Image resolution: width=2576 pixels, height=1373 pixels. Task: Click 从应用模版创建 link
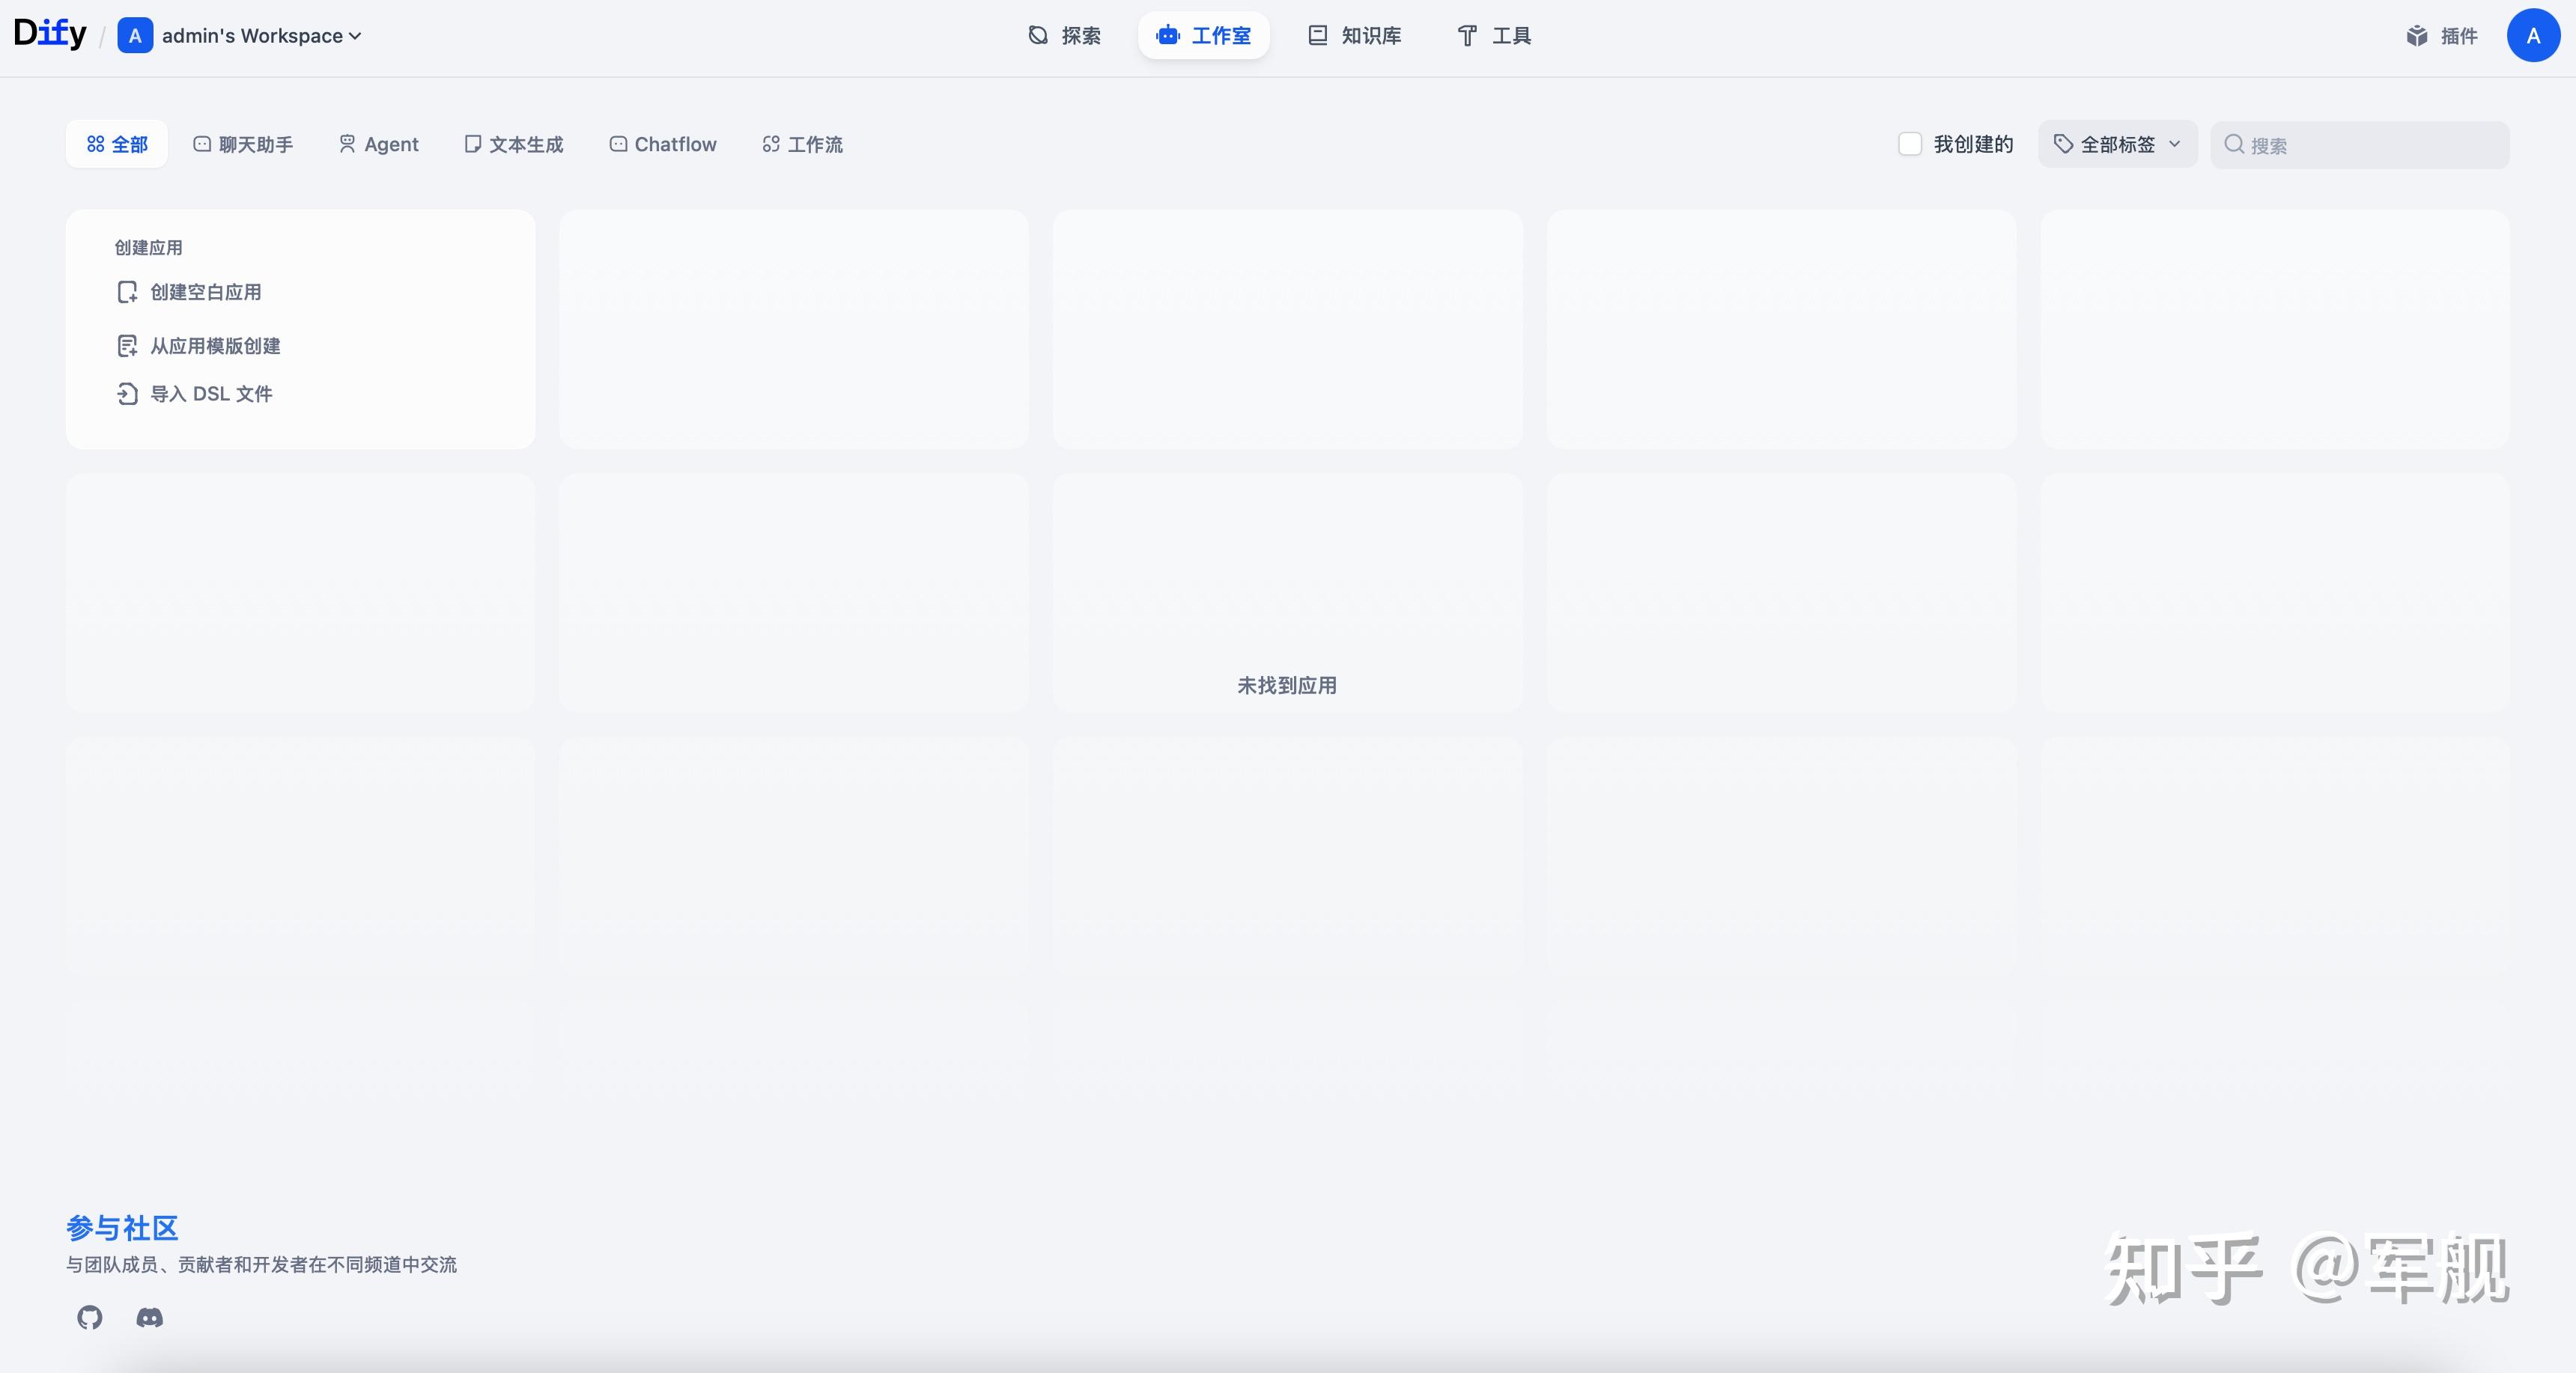point(215,346)
